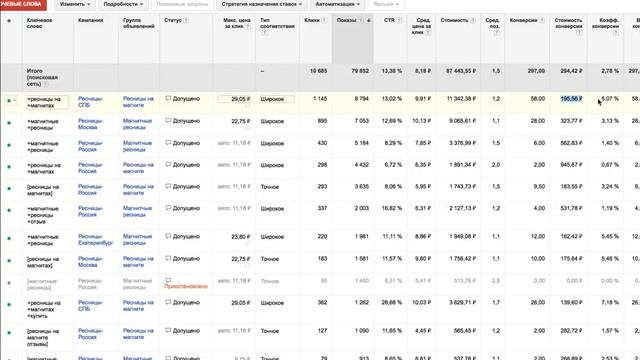Open status speech bubble in 430 clicks row
This screenshot has width=640, height=360.
[x=168, y=143]
